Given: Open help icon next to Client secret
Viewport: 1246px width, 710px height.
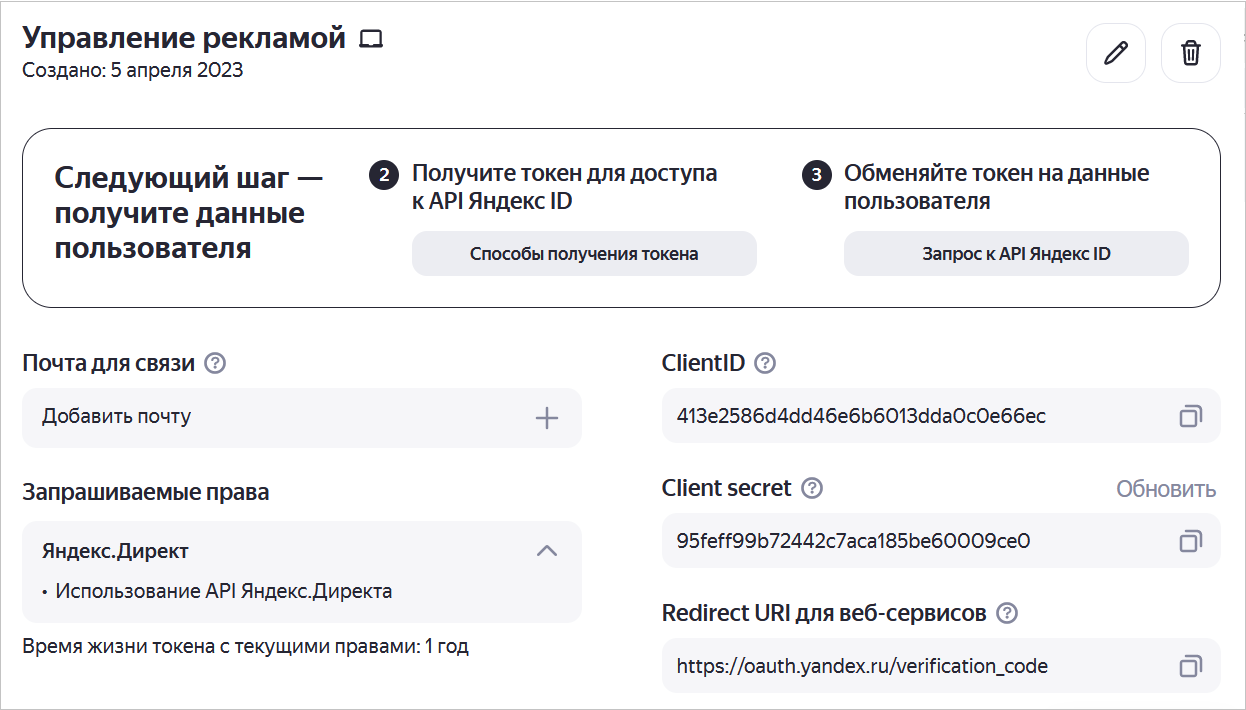Looking at the screenshot, I should [812, 488].
